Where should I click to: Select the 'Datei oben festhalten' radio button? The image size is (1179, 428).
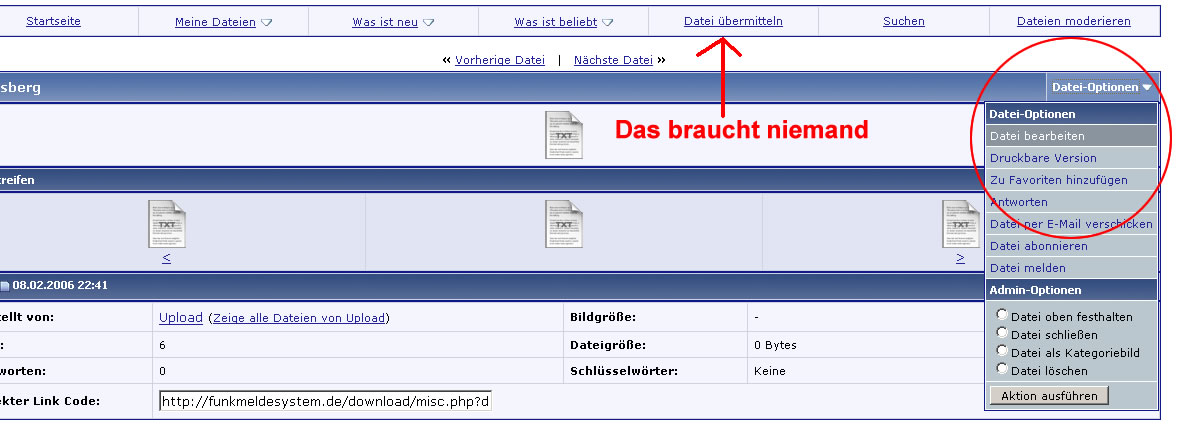[1002, 315]
